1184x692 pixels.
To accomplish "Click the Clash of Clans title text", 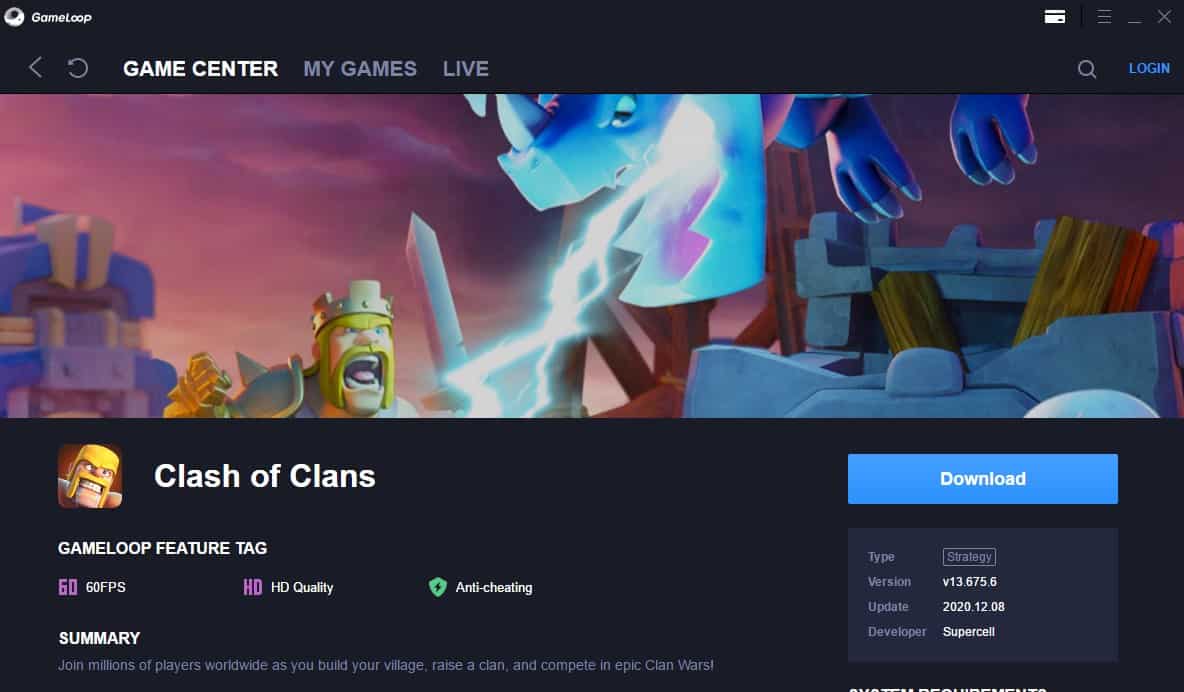I will 264,476.
